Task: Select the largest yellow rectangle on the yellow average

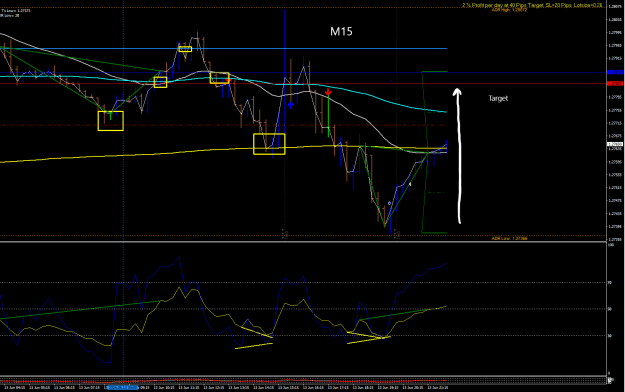Action: coord(269,144)
